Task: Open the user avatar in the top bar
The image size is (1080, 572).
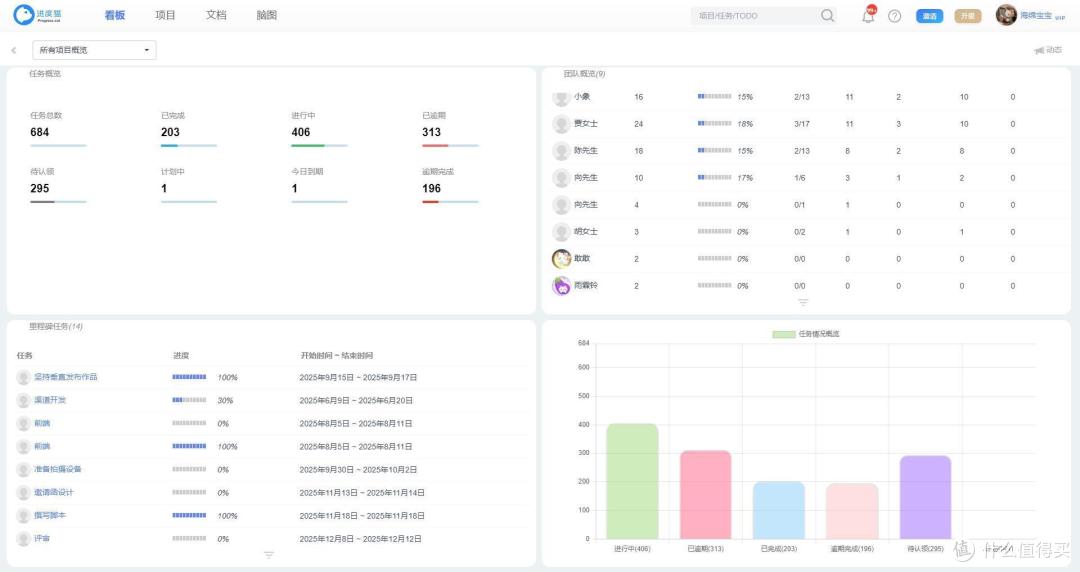Action: [x=1006, y=15]
